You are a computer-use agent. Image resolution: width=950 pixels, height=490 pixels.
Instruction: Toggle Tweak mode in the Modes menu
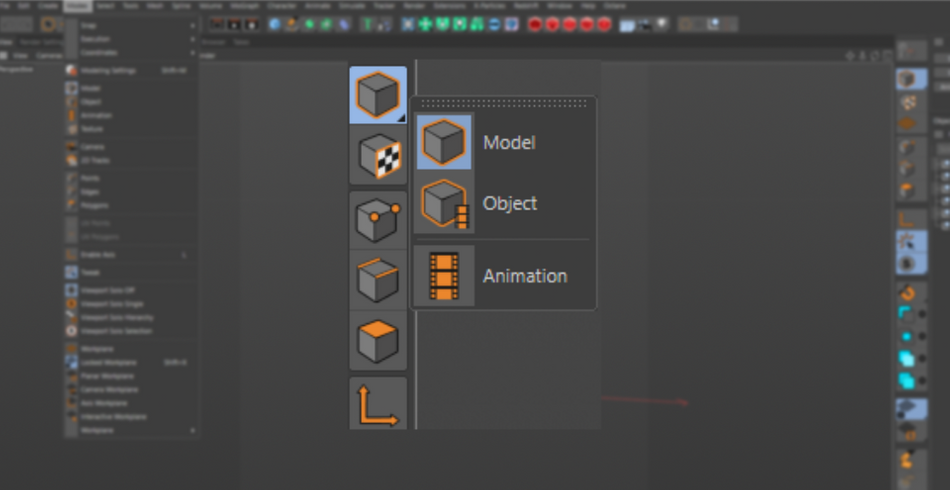click(x=131, y=273)
